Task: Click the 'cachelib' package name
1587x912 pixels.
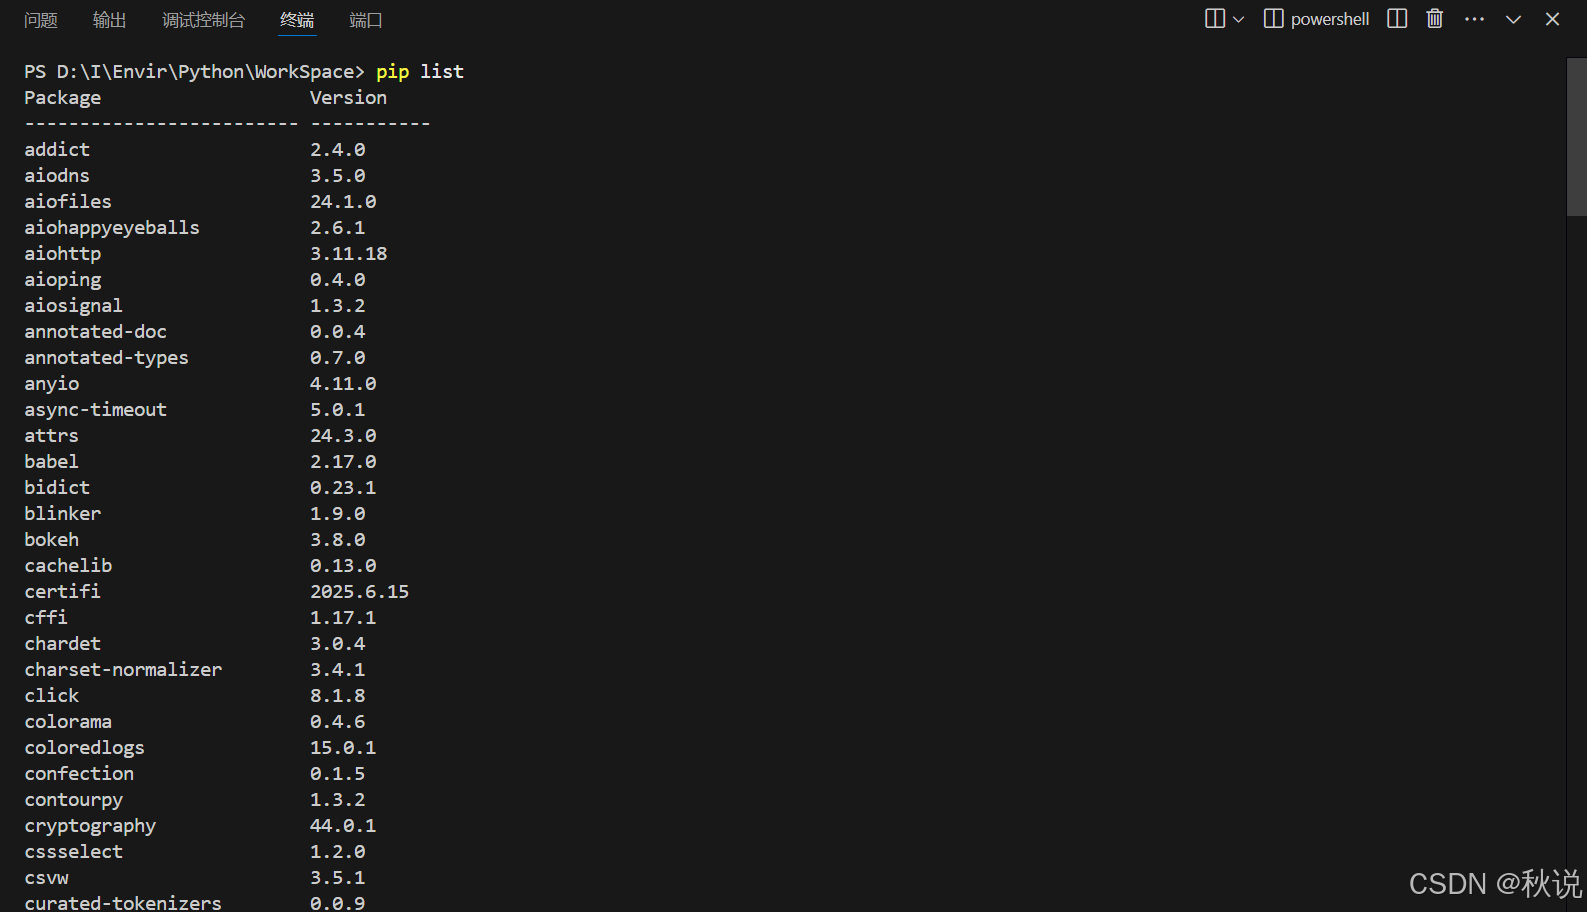Action: point(68,565)
